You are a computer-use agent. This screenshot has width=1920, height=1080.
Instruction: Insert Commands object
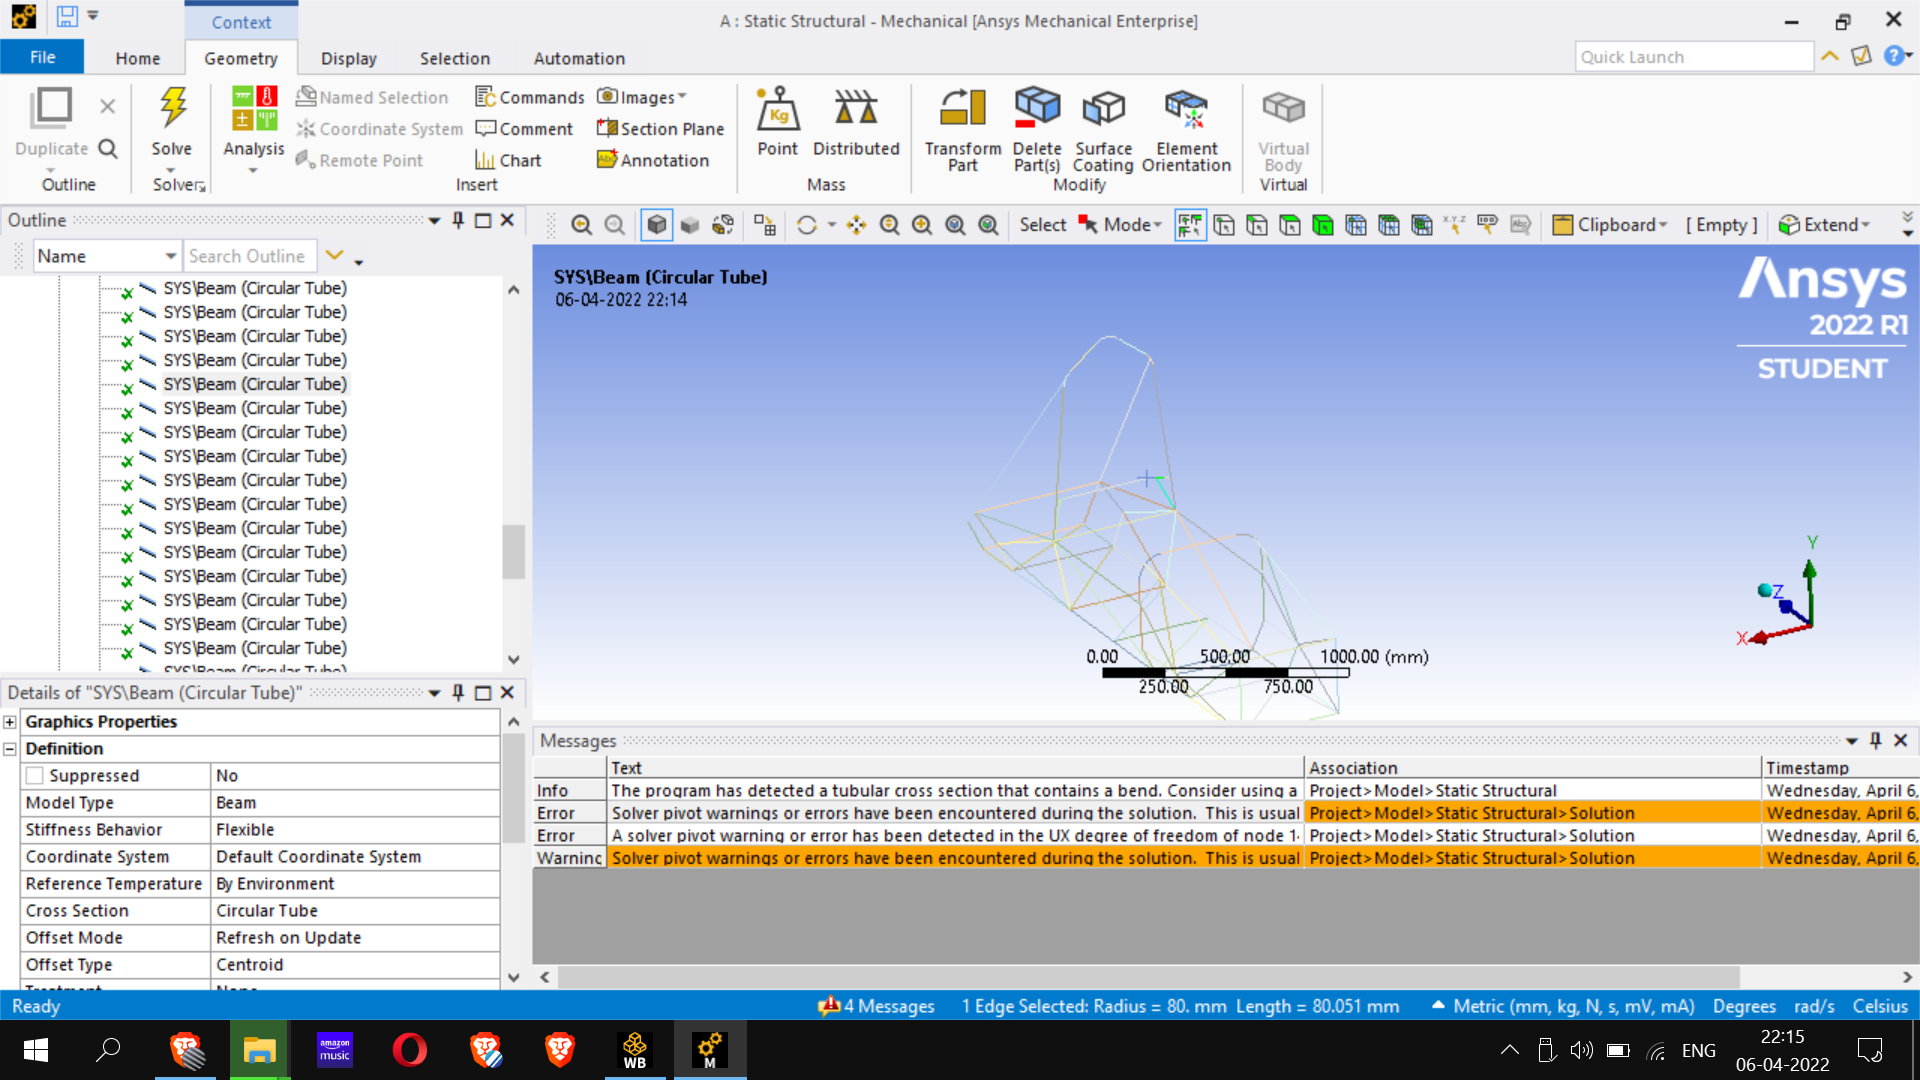click(530, 97)
